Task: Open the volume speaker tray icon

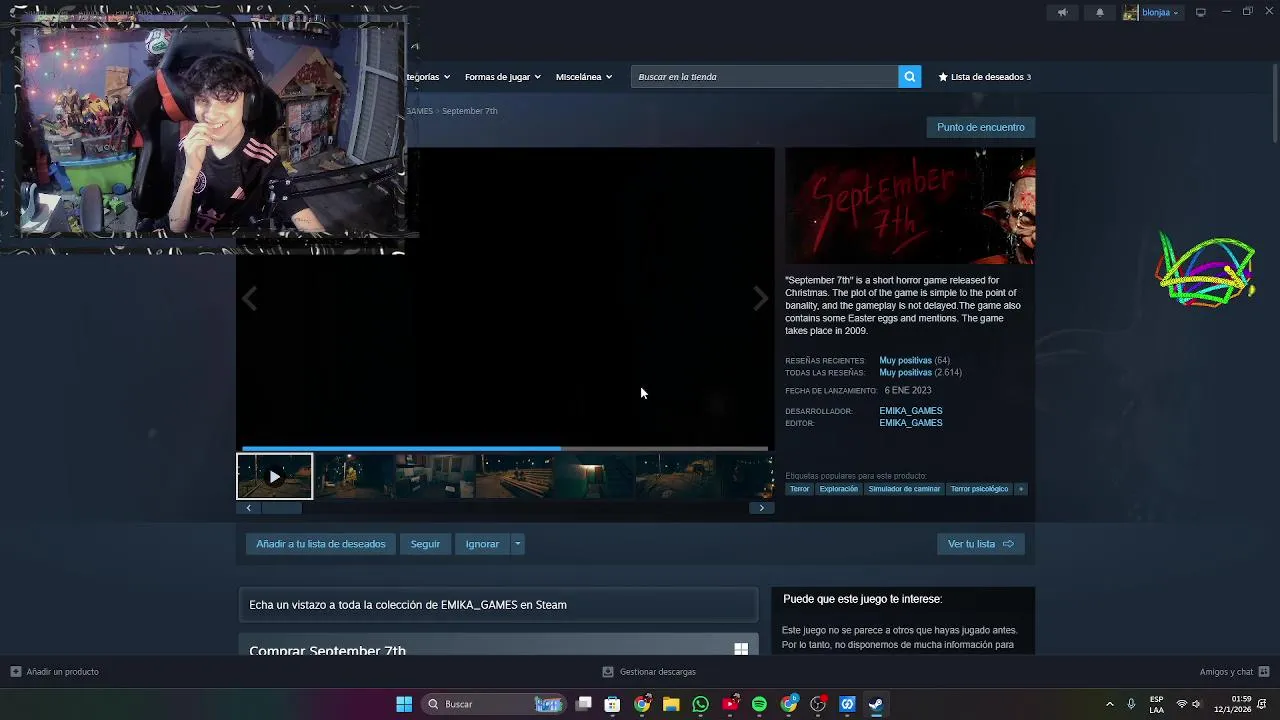Action: coord(1196,704)
